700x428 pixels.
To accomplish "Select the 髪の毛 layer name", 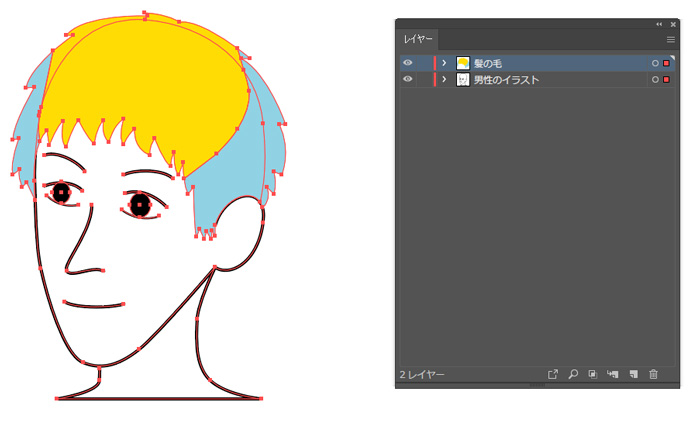I will point(488,63).
